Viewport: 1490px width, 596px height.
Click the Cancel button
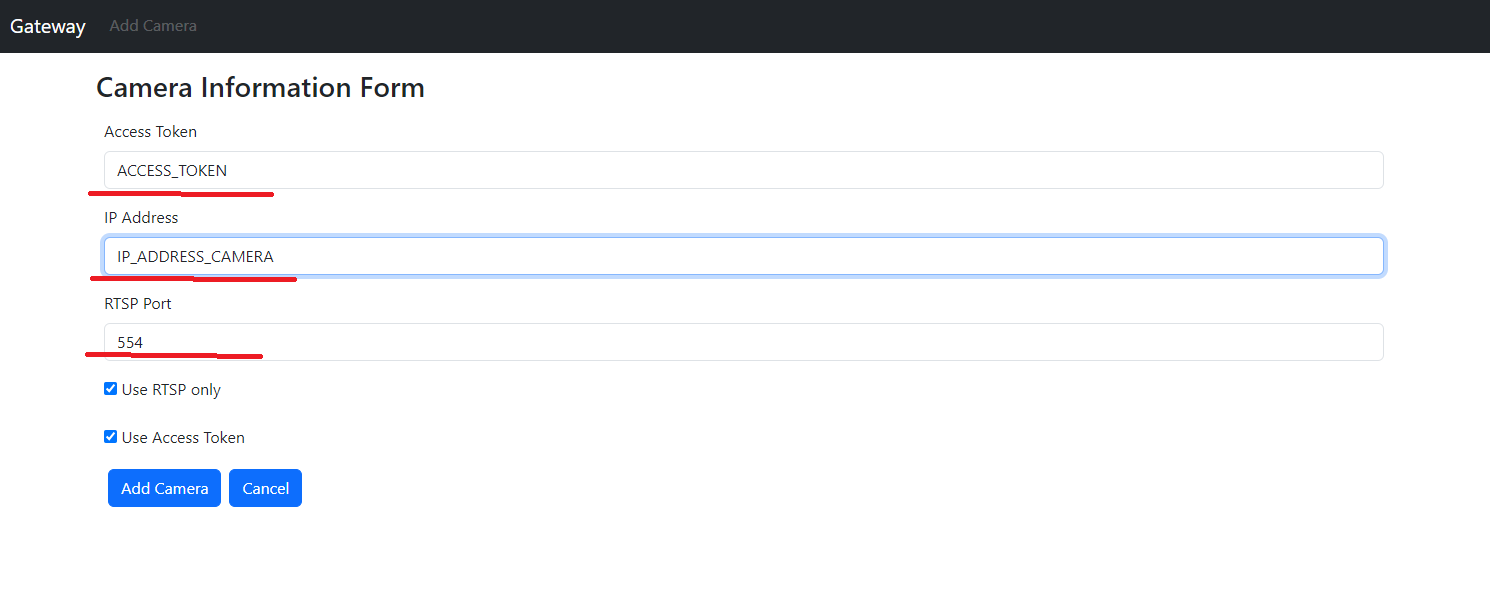tap(265, 488)
